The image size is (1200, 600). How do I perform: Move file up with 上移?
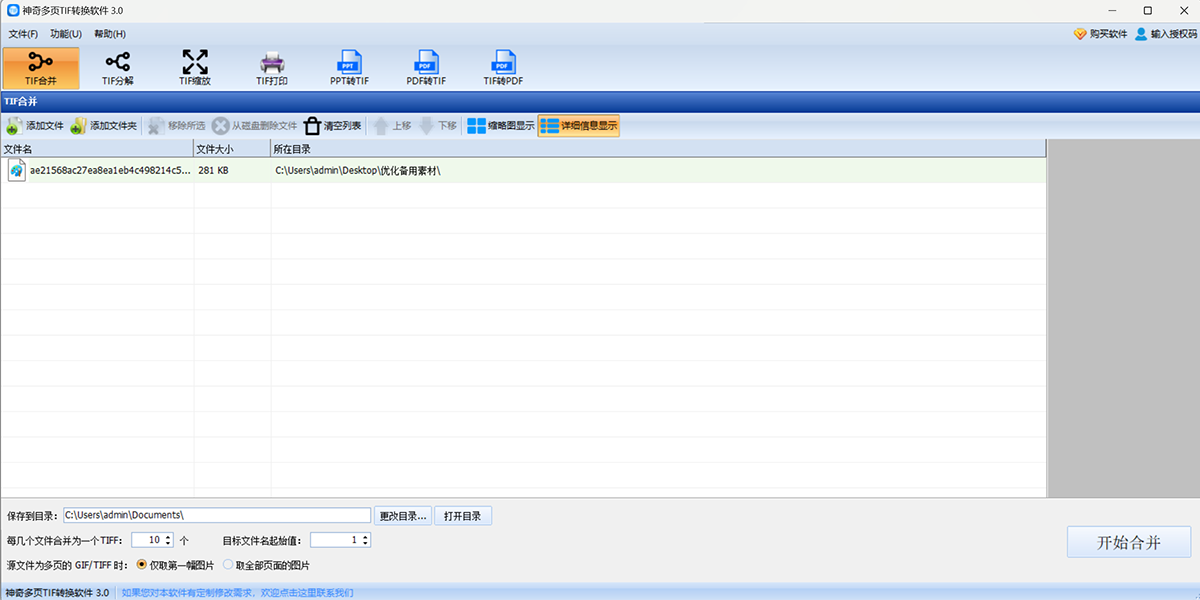tap(391, 126)
